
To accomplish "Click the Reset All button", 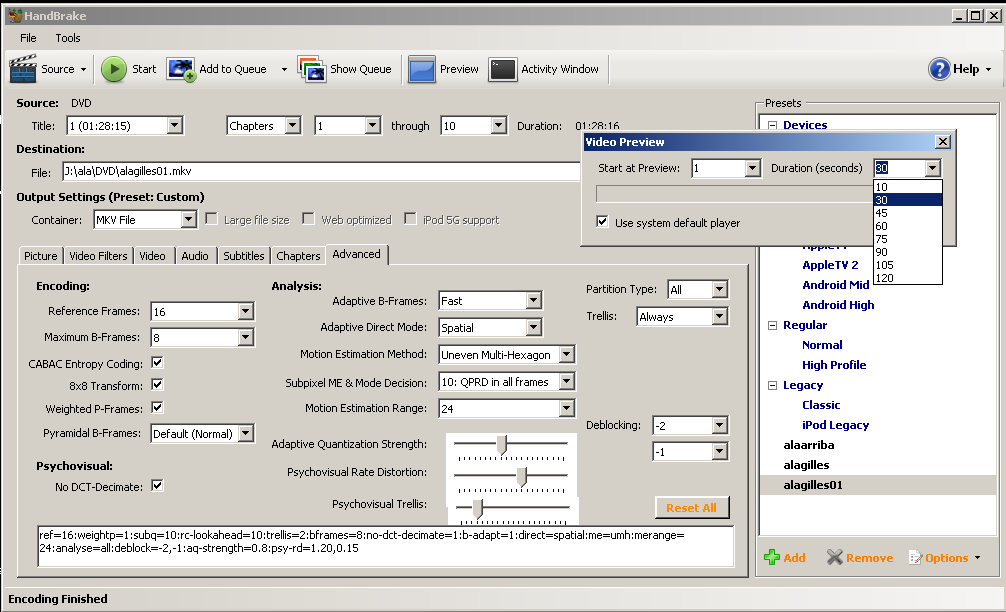I will [692, 507].
